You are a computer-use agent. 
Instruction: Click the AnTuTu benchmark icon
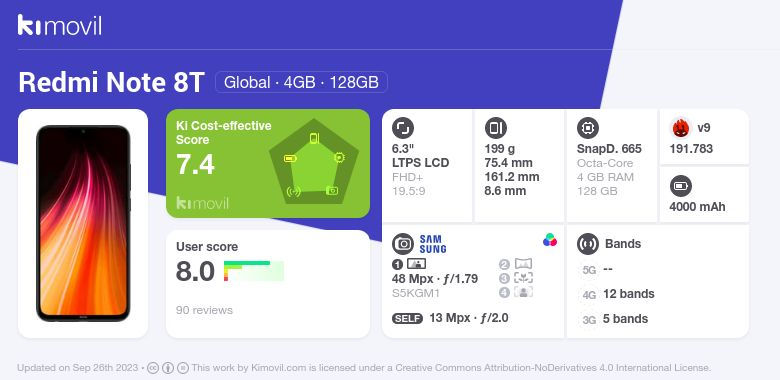click(681, 128)
